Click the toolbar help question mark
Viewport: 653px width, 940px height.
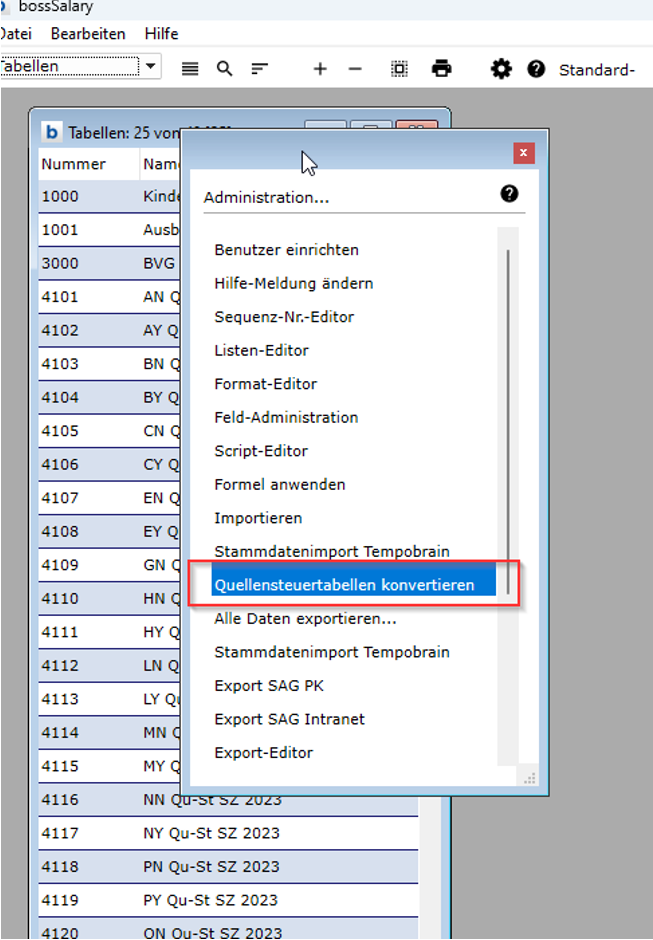click(x=536, y=69)
